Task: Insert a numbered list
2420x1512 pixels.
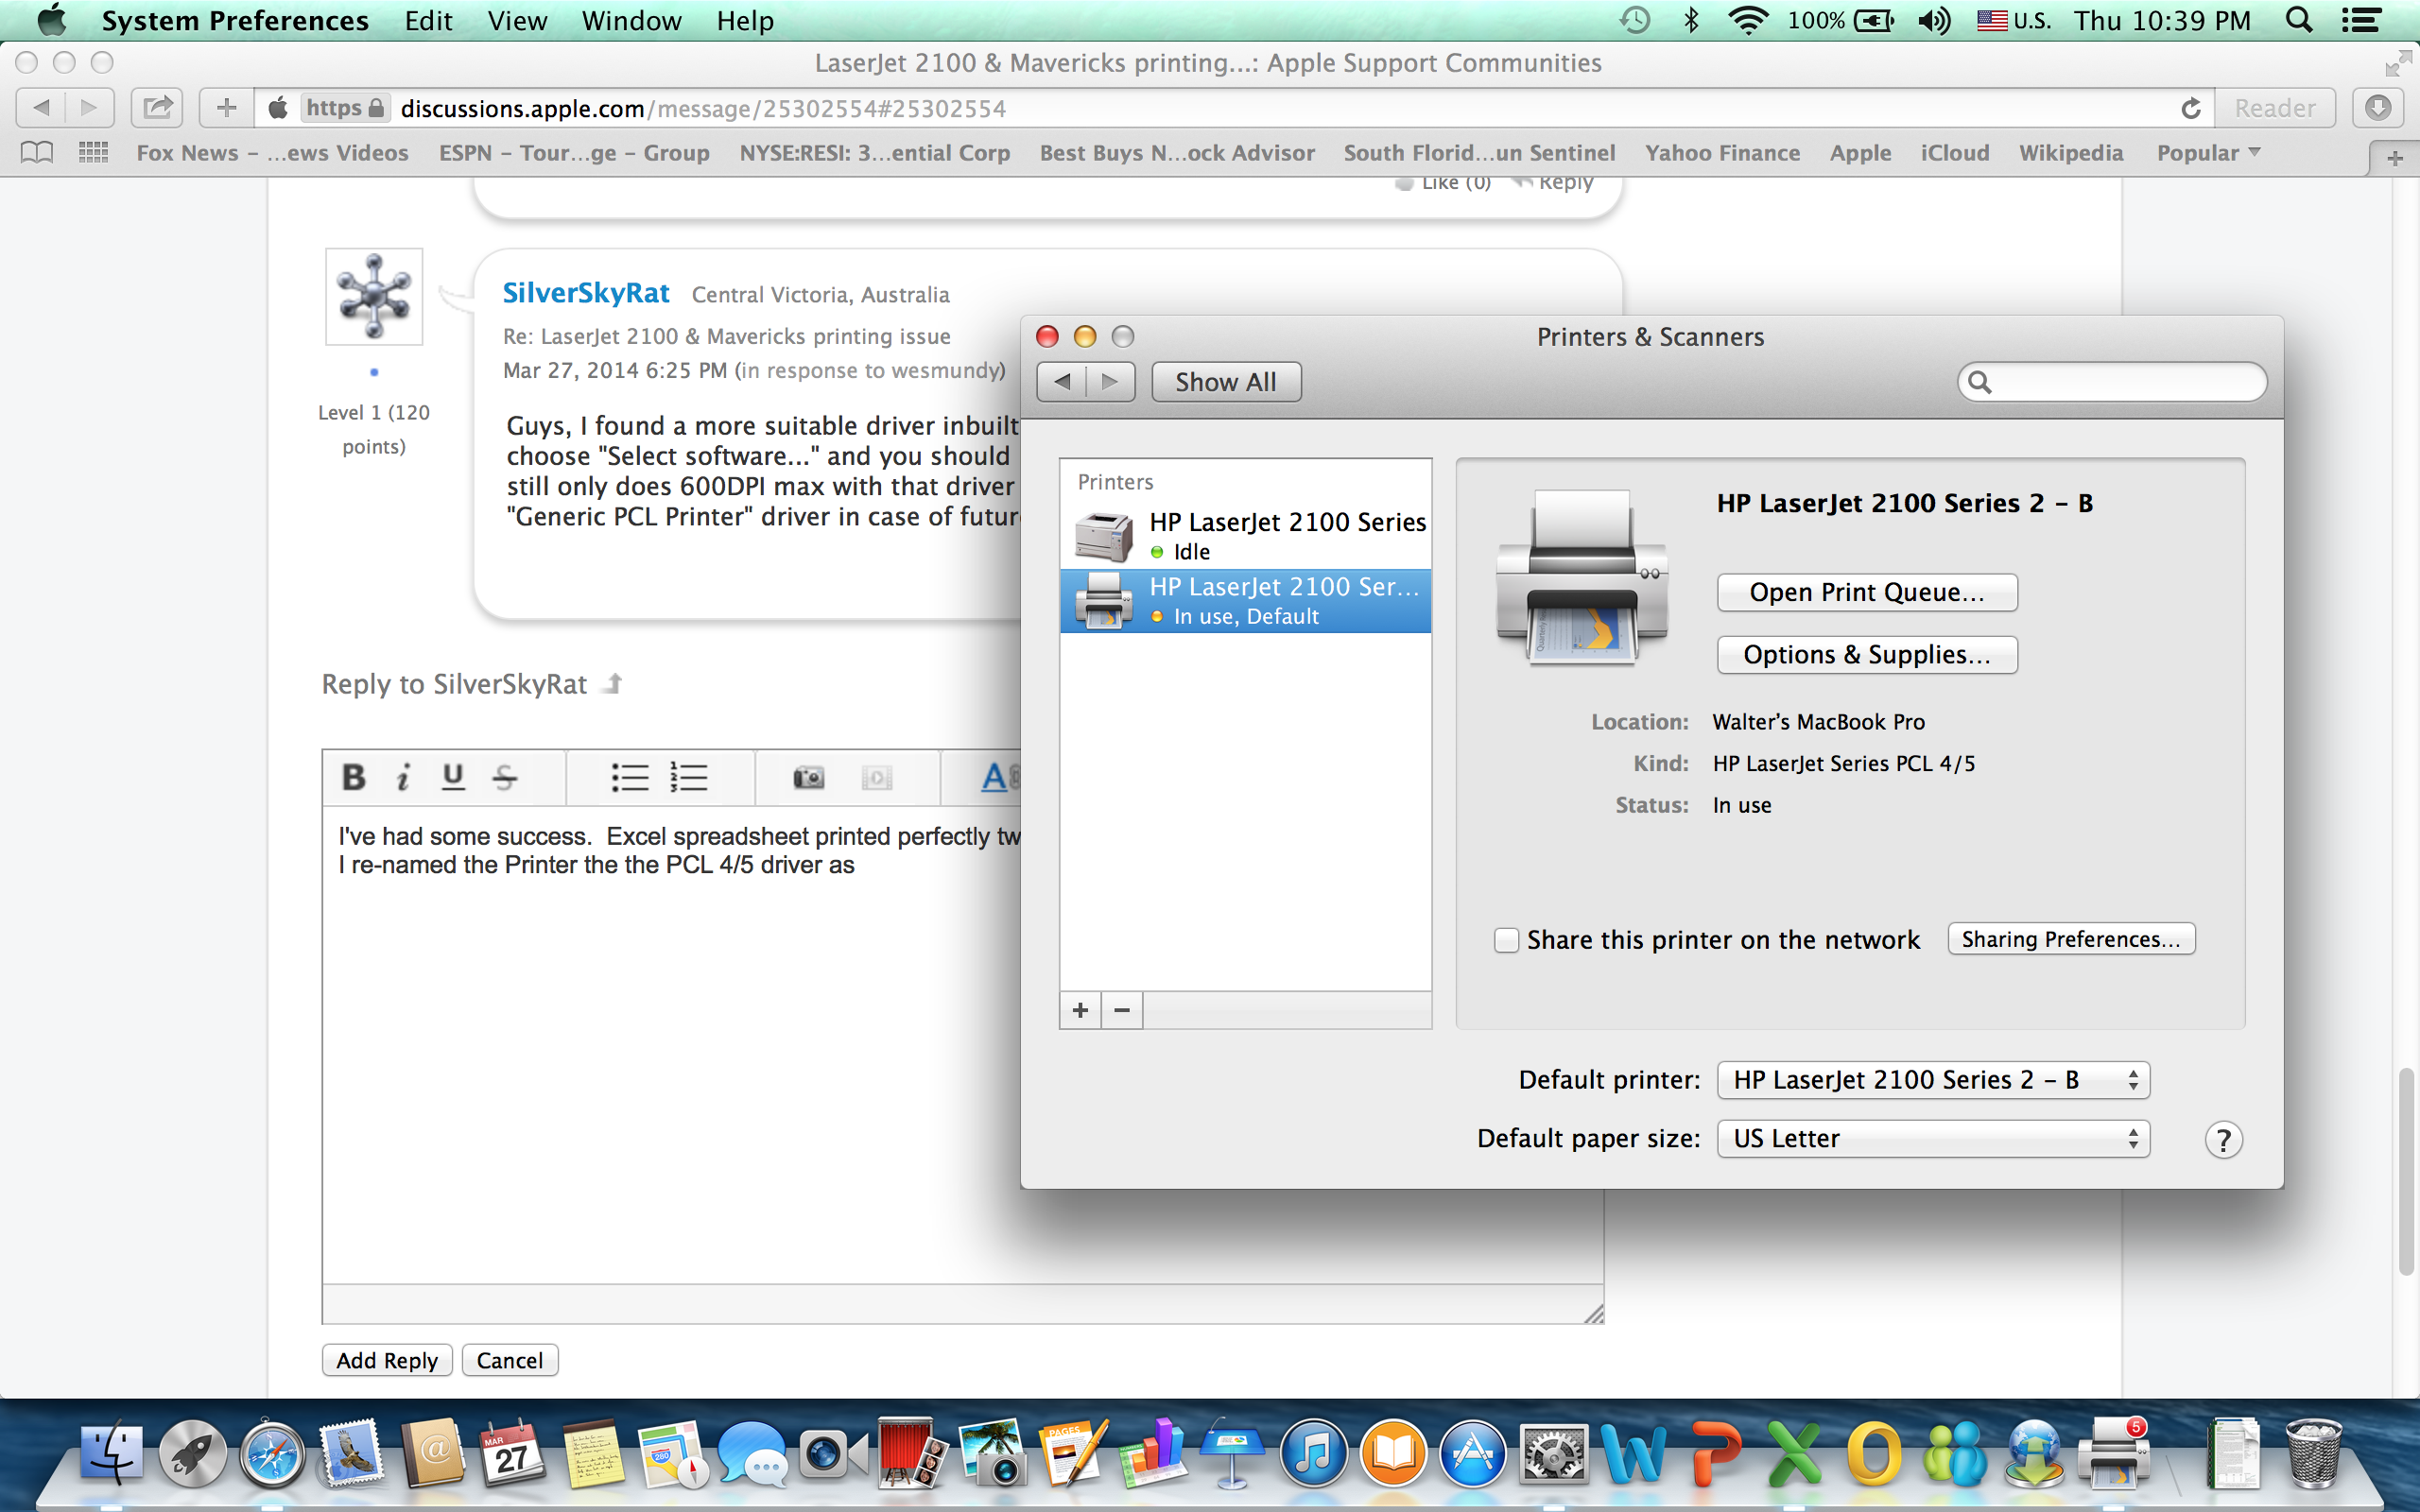Action: point(689,777)
